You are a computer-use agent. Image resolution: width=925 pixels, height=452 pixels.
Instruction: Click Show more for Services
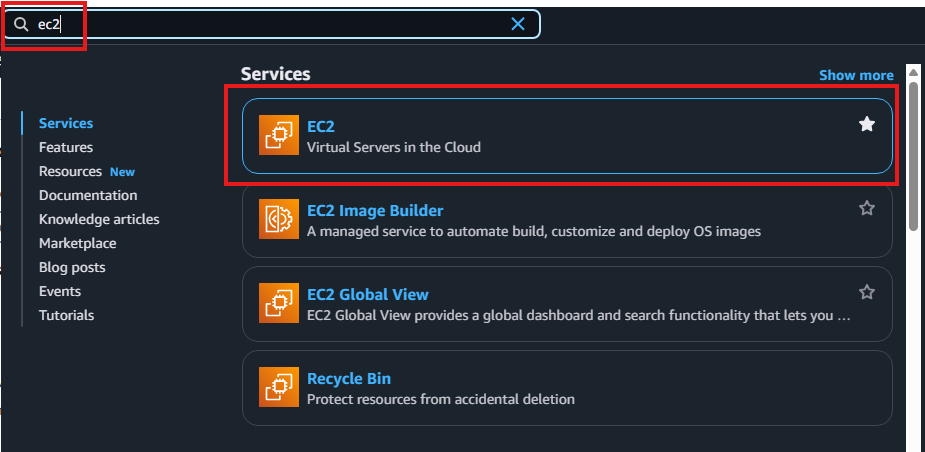856,76
